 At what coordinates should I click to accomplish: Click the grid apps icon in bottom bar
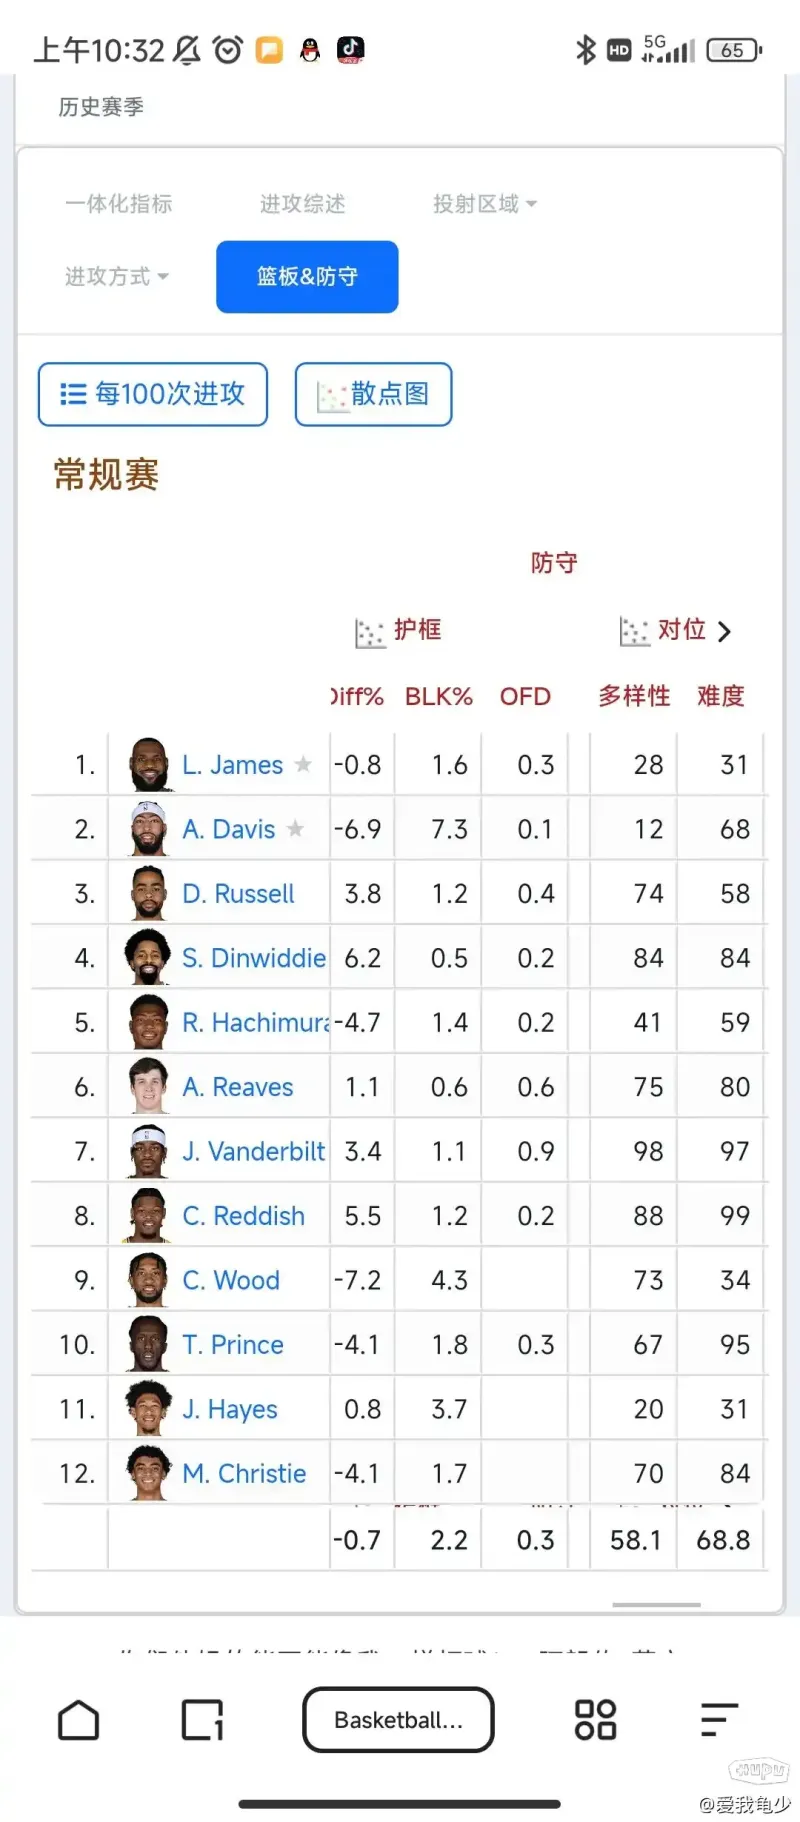(x=595, y=1719)
